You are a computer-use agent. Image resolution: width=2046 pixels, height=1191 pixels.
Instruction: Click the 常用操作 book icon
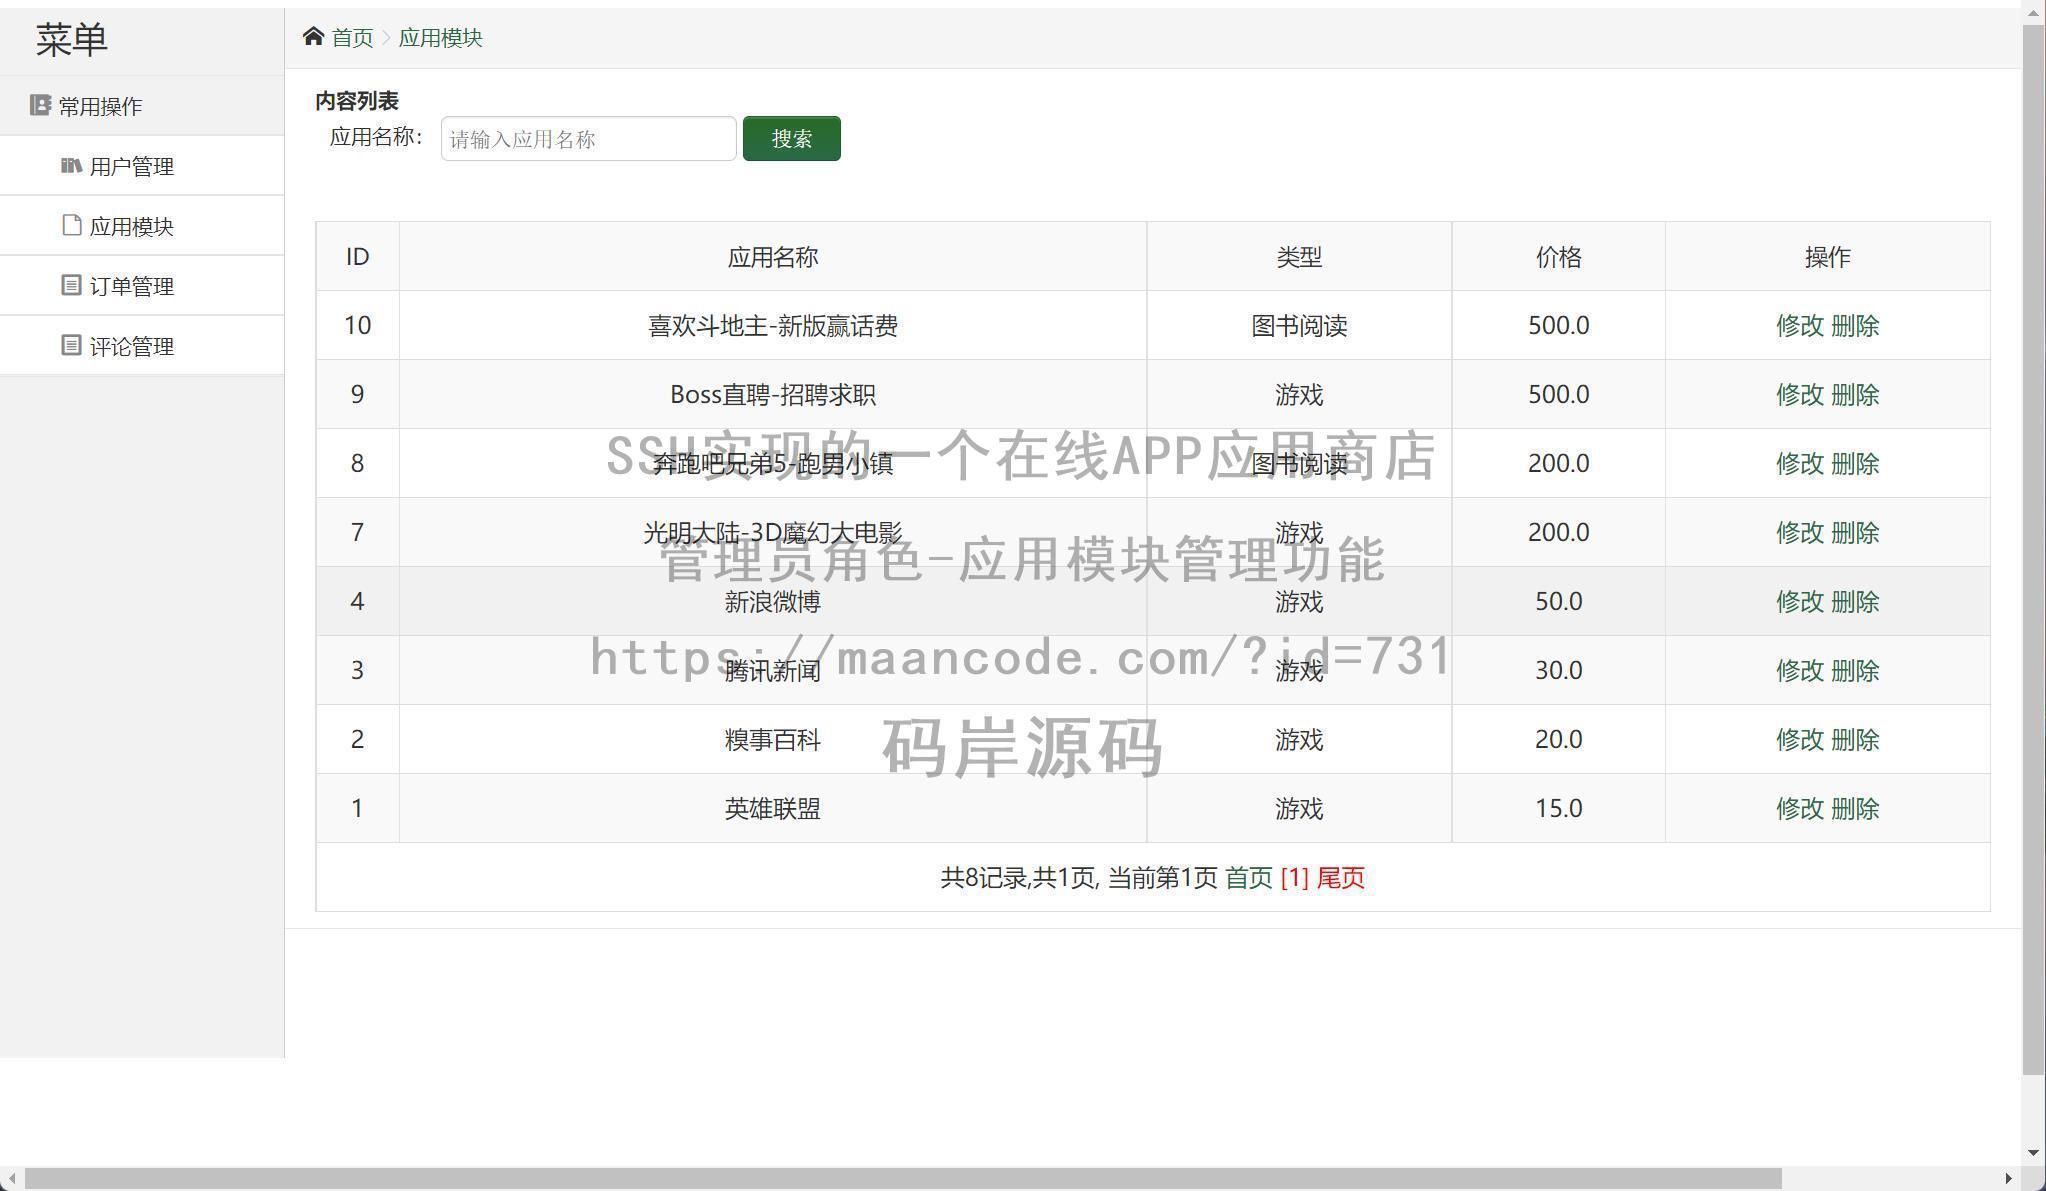(x=40, y=105)
